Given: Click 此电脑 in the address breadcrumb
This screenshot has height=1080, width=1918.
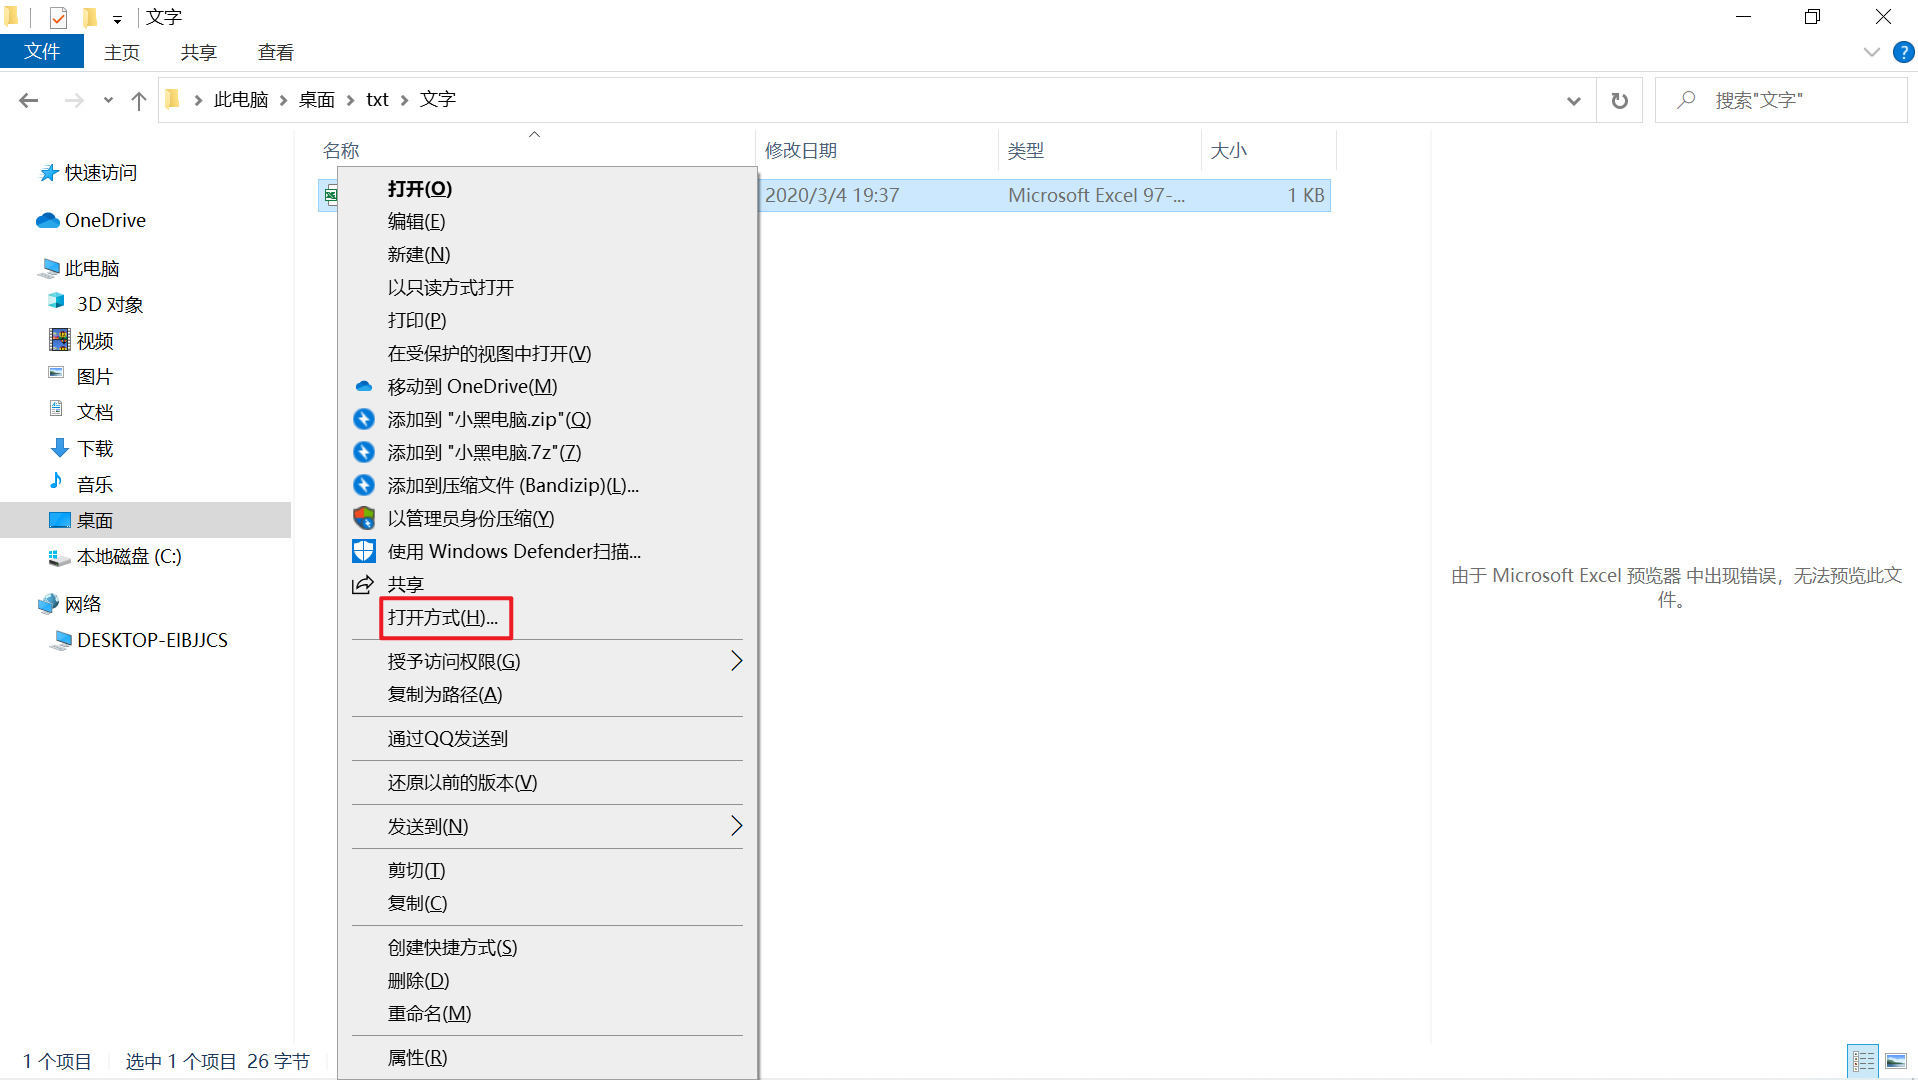Looking at the screenshot, I should pos(241,100).
